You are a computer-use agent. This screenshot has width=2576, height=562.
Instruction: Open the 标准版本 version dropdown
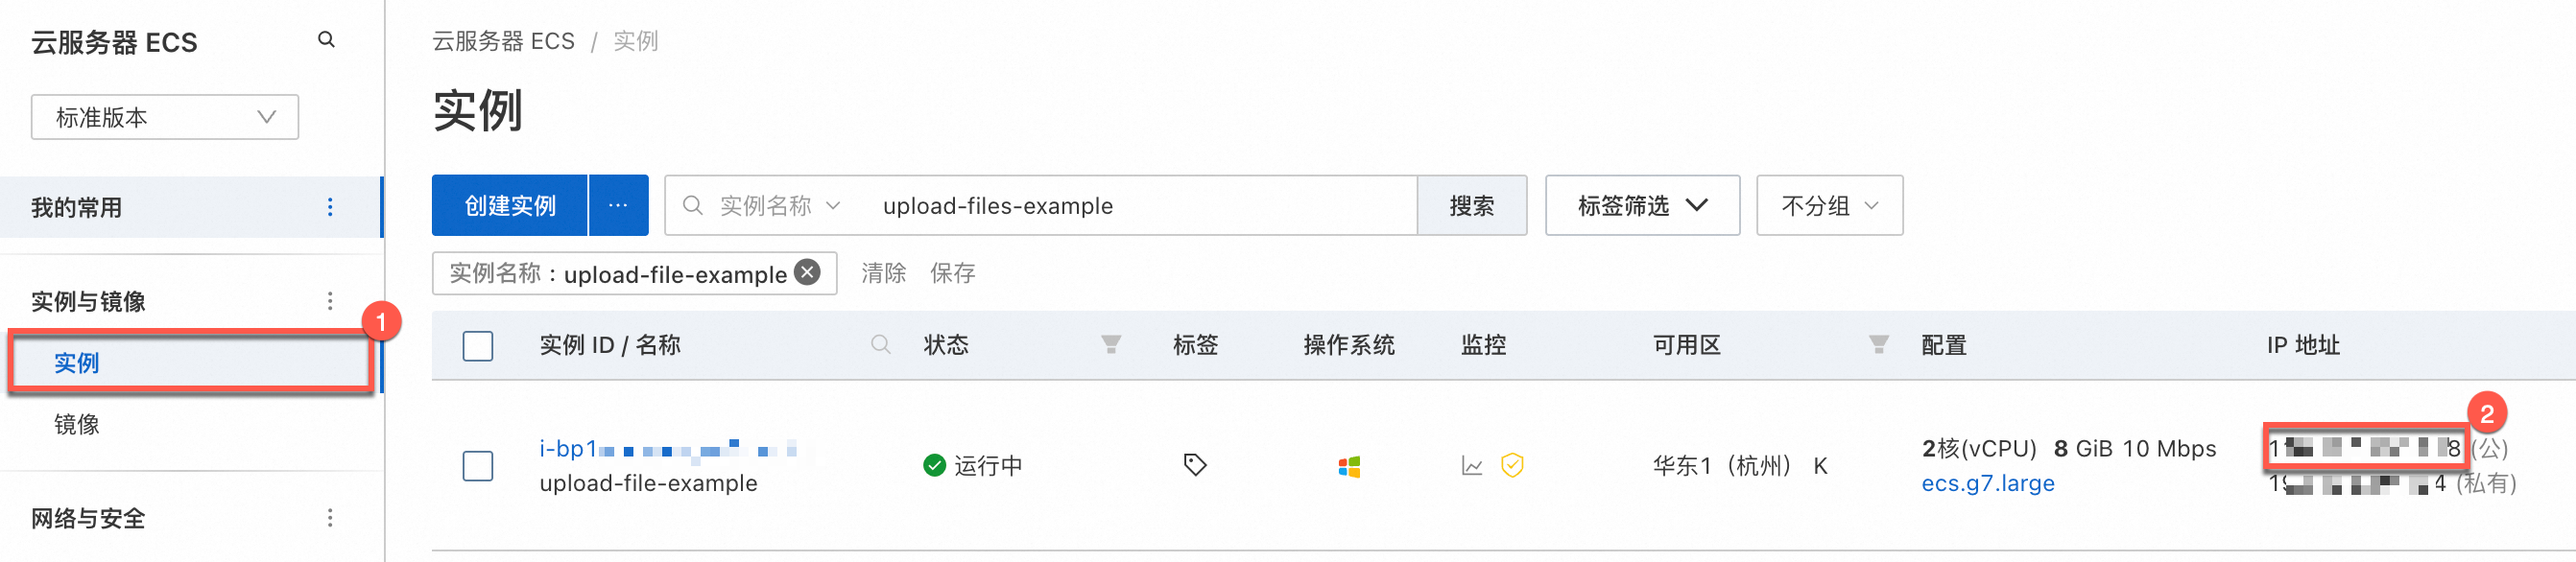[x=165, y=117]
